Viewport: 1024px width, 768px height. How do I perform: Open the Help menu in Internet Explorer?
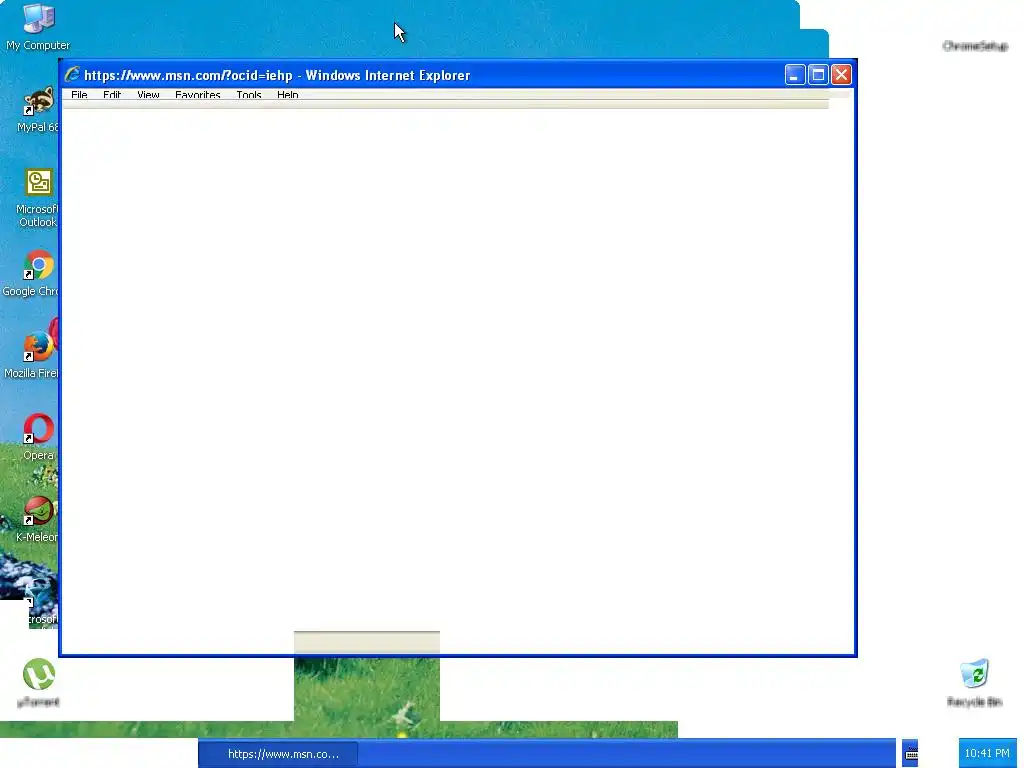click(x=287, y=95)
